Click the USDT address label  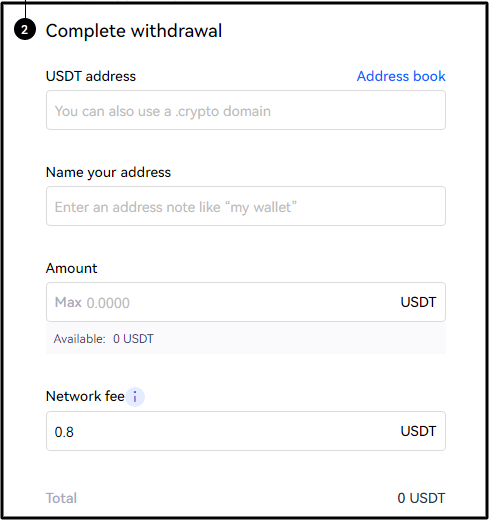(x=91, y=76)
